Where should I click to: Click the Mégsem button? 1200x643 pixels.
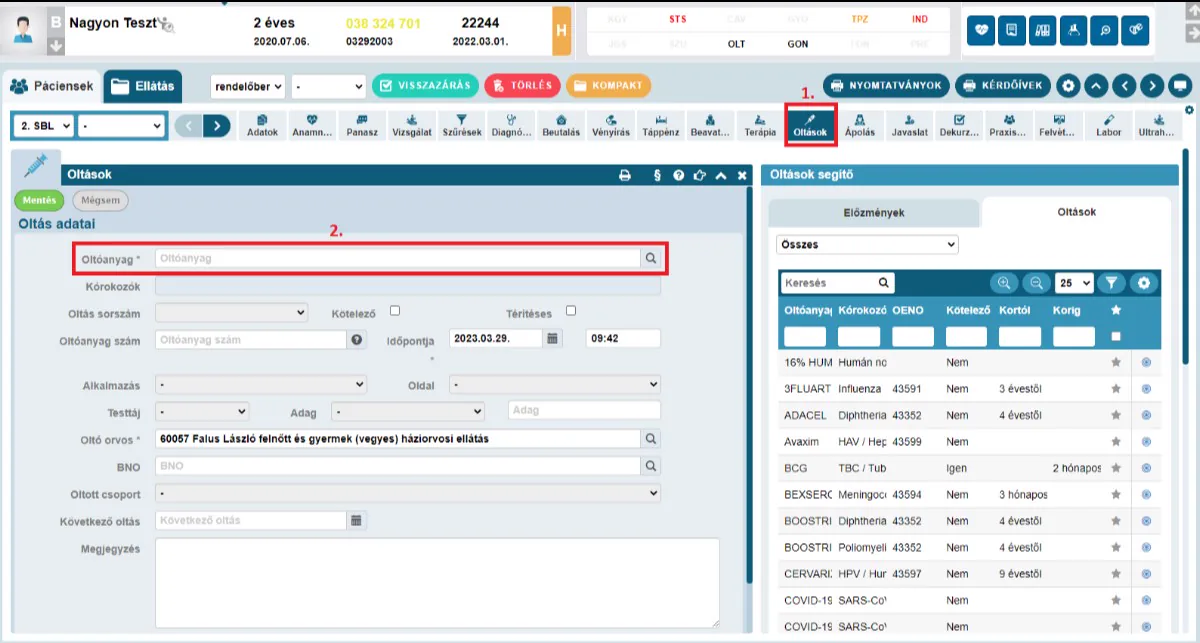point(100,200)
